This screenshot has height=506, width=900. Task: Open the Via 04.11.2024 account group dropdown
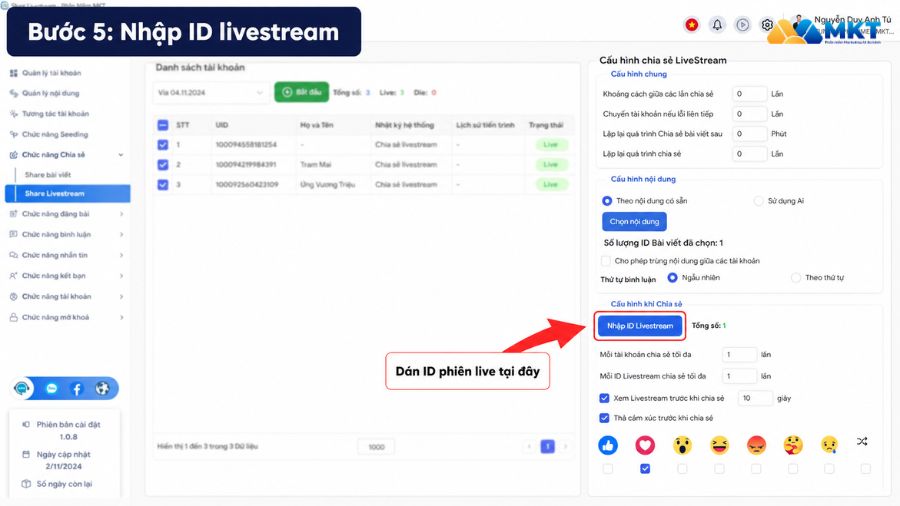pos(211,92)
